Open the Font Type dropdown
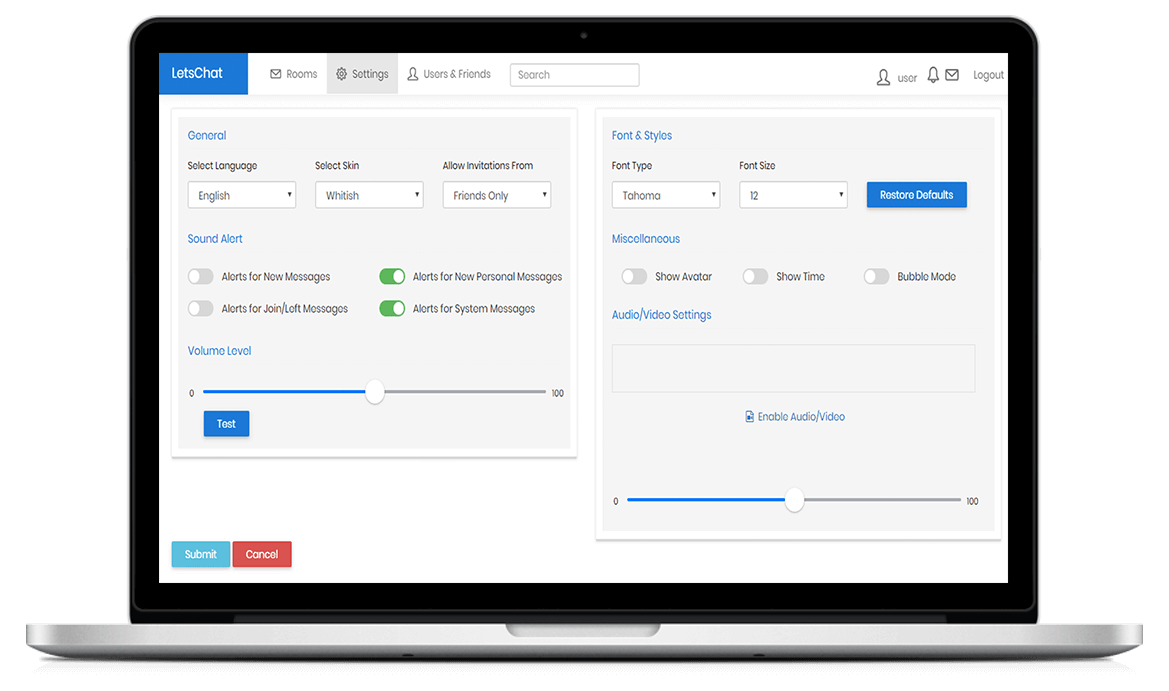The height and width of the screenshot is (691, 1169). point(666,195)
